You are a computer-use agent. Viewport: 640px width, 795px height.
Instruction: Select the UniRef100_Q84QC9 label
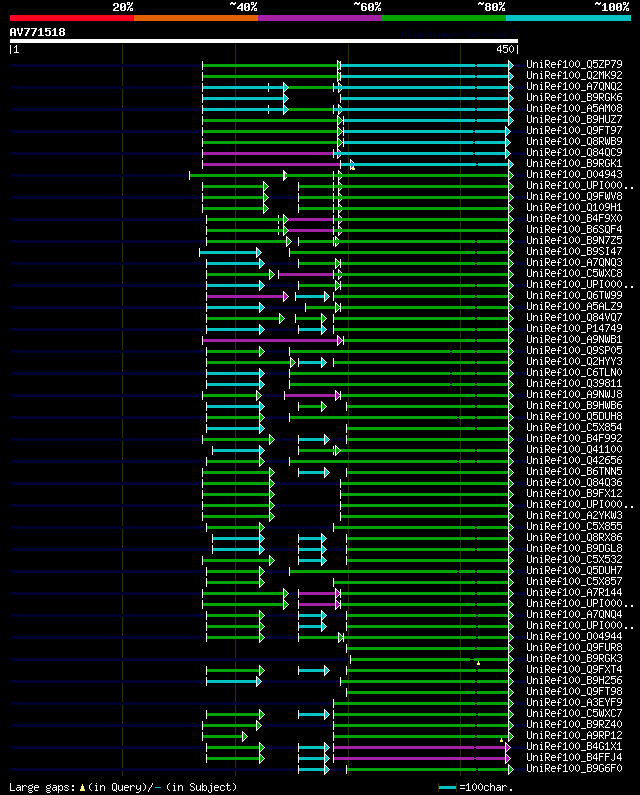pyautogui.click(x=574, y=152)
